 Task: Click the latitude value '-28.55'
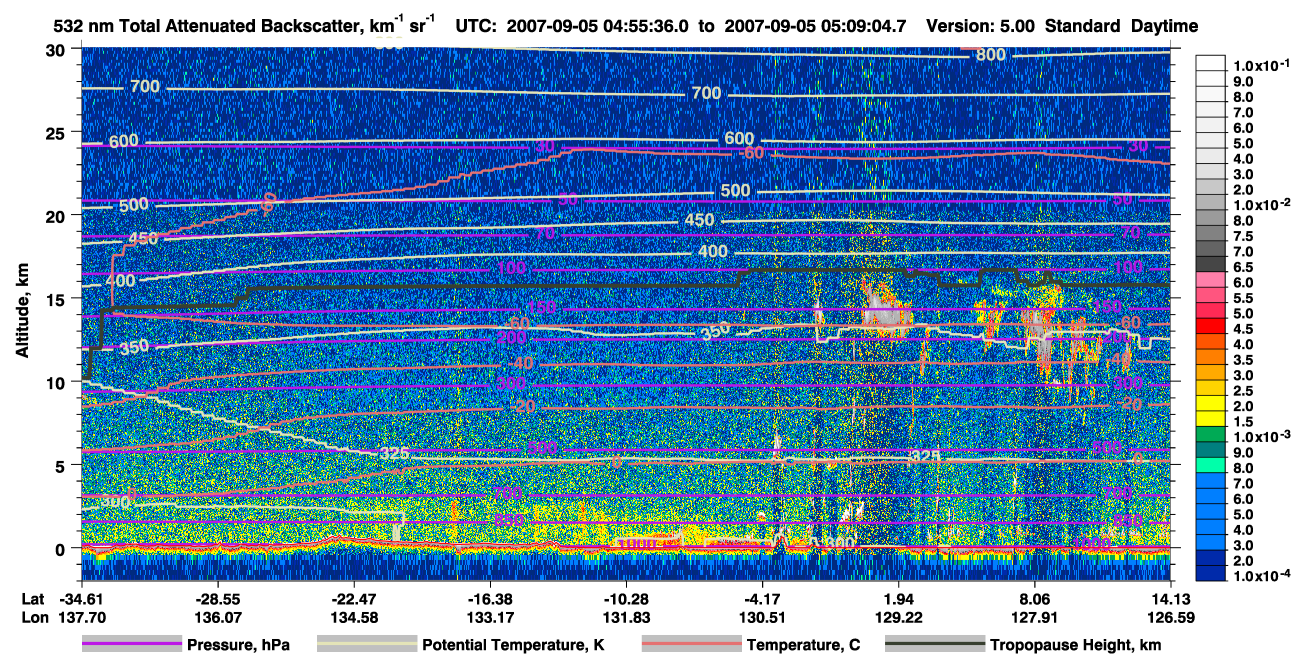pyautogui.click(x=217, y=598)
